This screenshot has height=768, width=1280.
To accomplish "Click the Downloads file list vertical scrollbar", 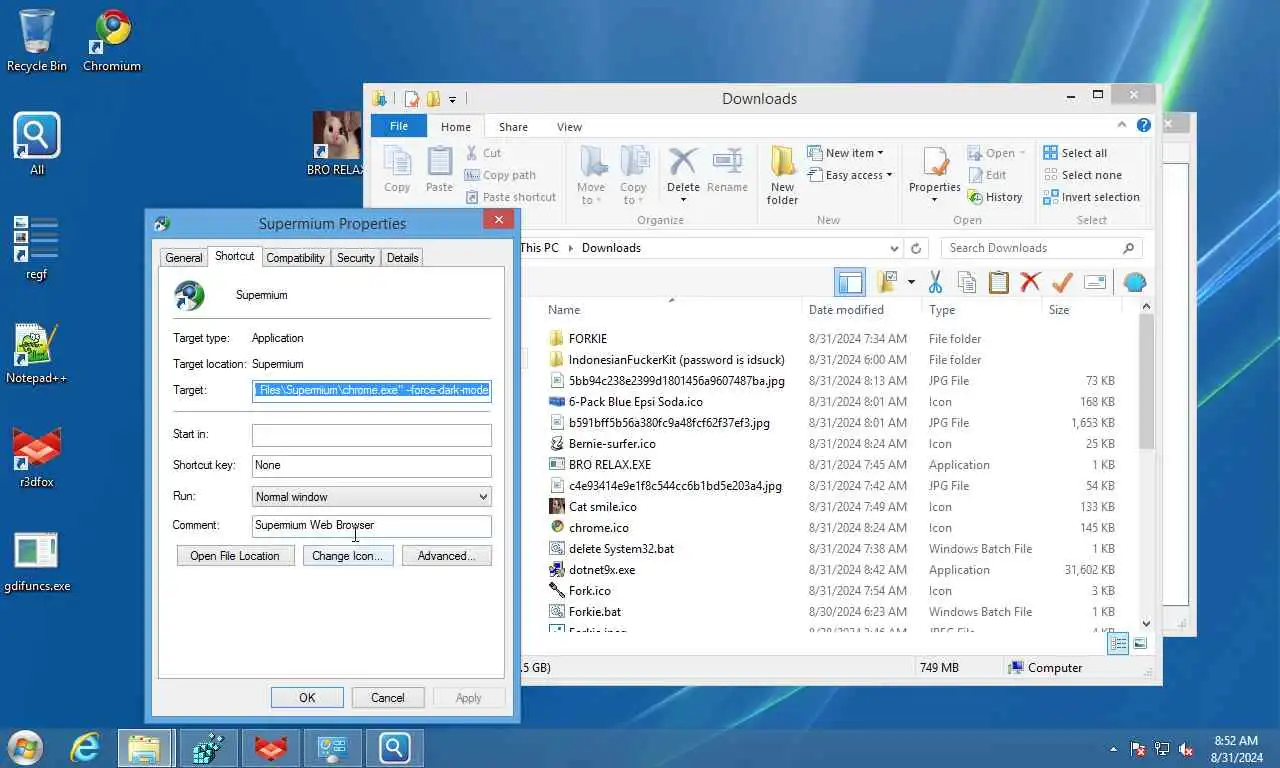I will click(1146, 380).
